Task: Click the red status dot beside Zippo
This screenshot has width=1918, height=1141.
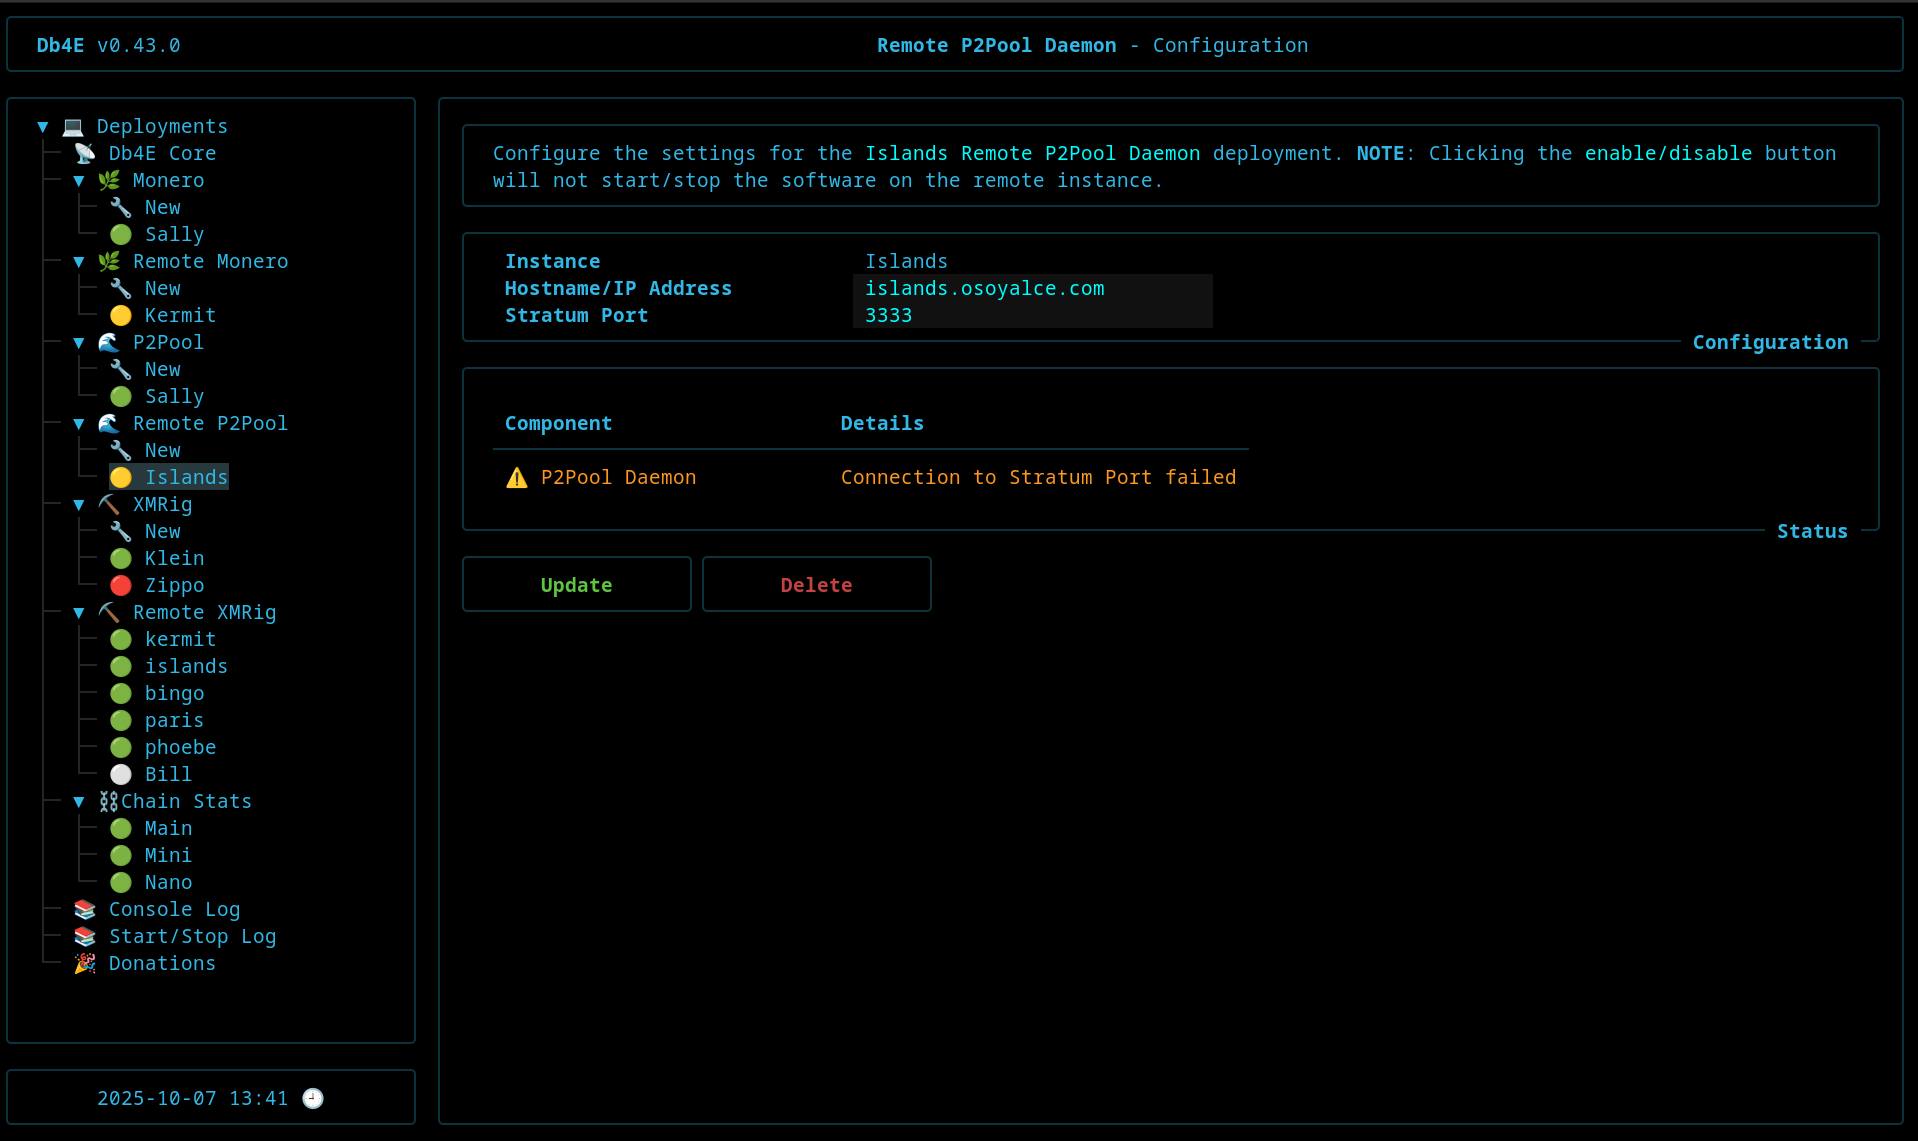Action: pos(121,585)
